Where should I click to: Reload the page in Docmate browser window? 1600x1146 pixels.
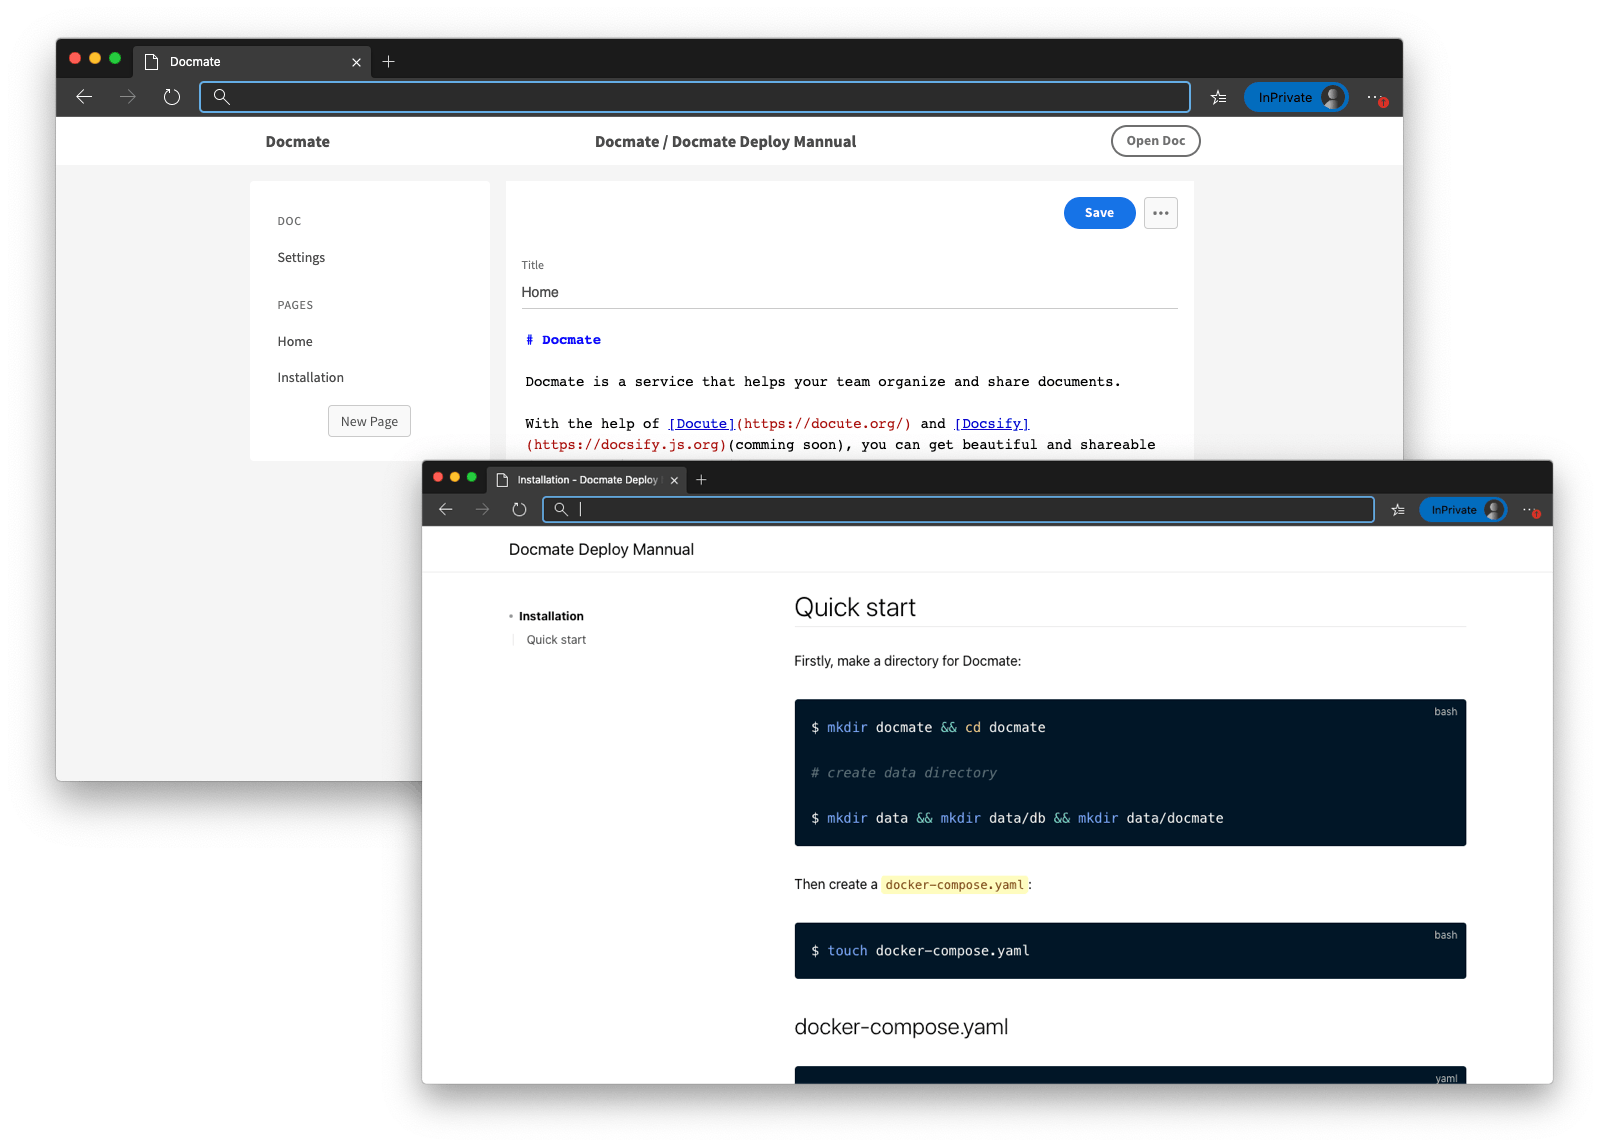click(x=172, y=97)
